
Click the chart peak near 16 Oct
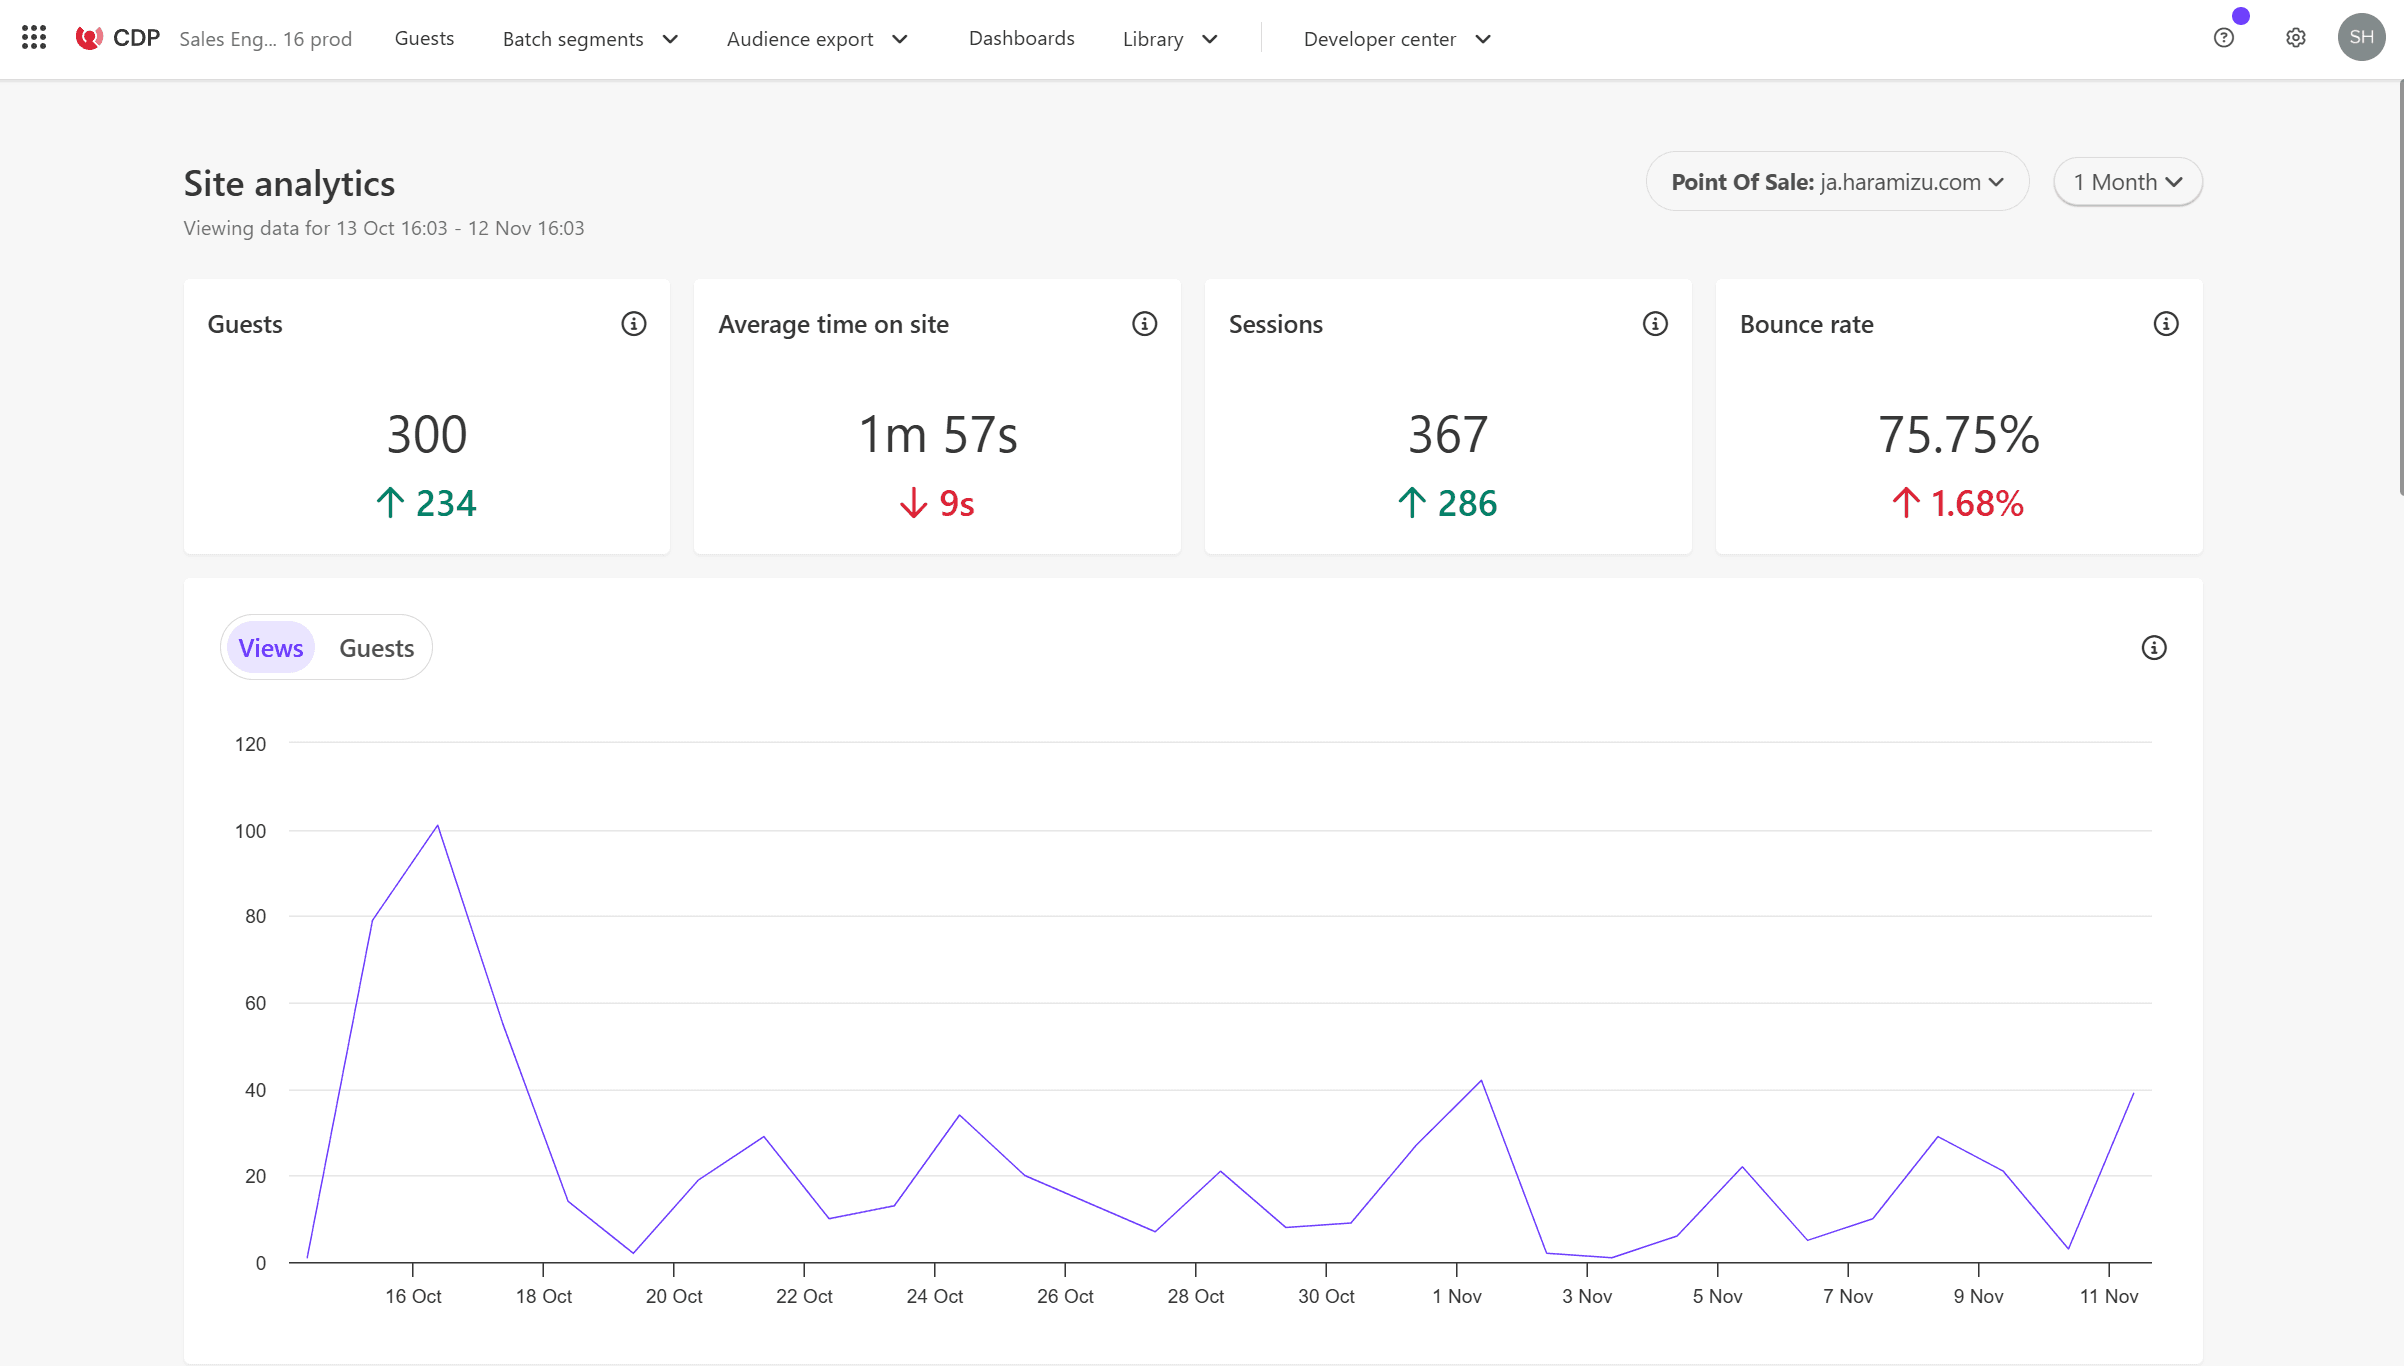coord(437,826)
